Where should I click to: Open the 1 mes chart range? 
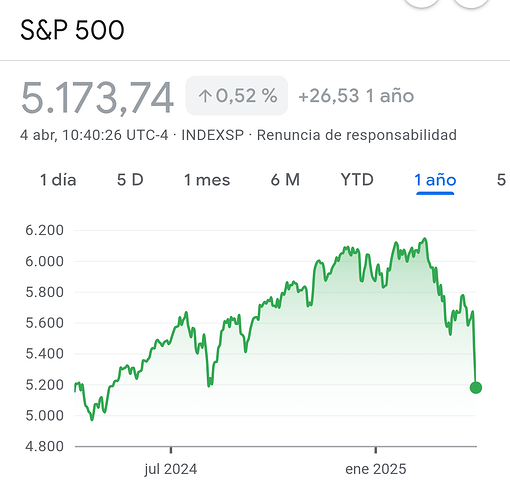[x=207, y=180]
